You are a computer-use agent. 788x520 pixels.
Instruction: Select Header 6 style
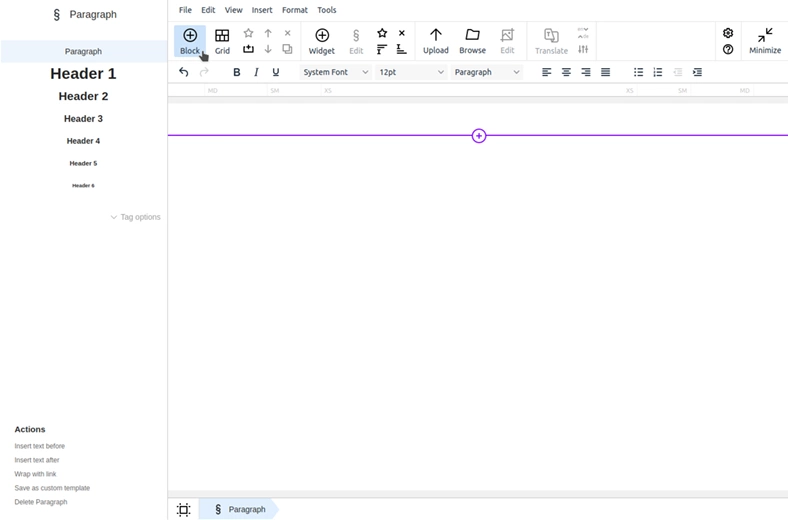[x=83, y=185]
